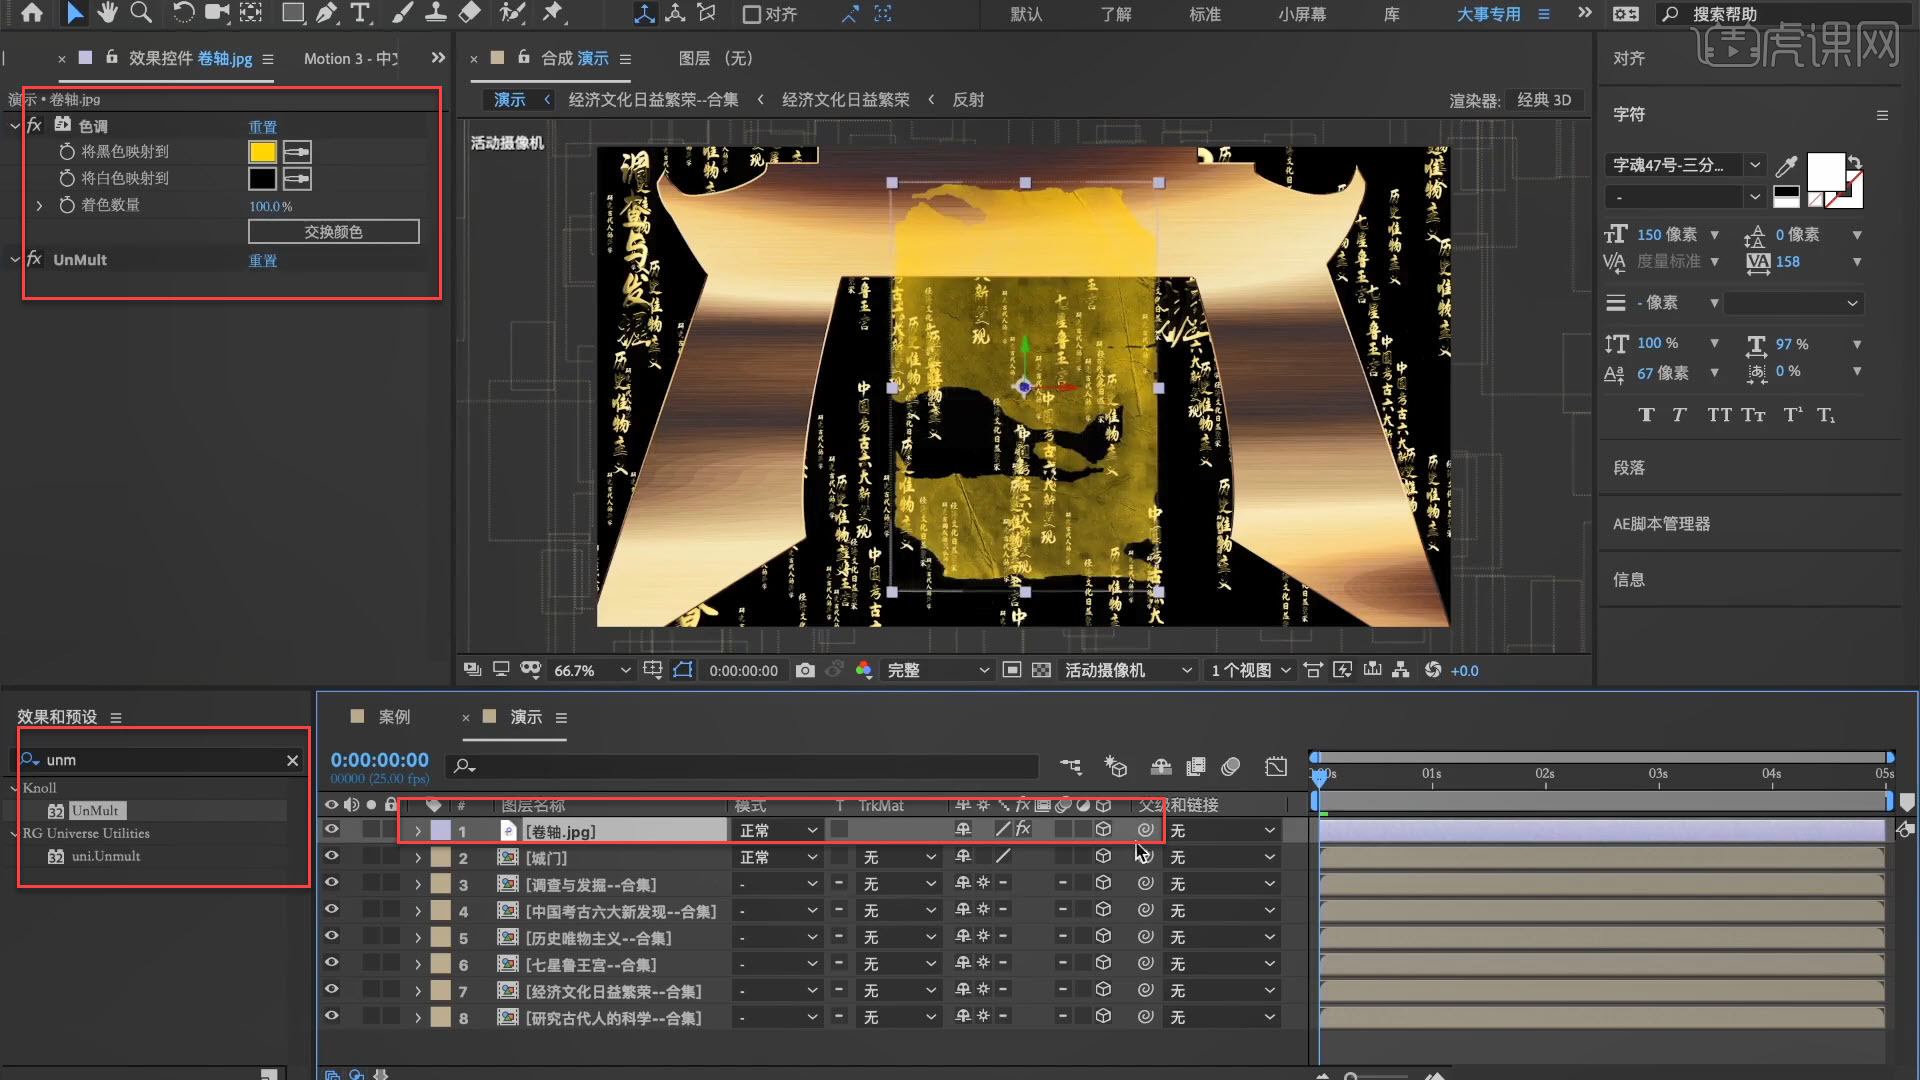This screenshot has height=1080, width=1920.
Task: Switch to 小屏幕 workspace
Action: (1302, 14)
